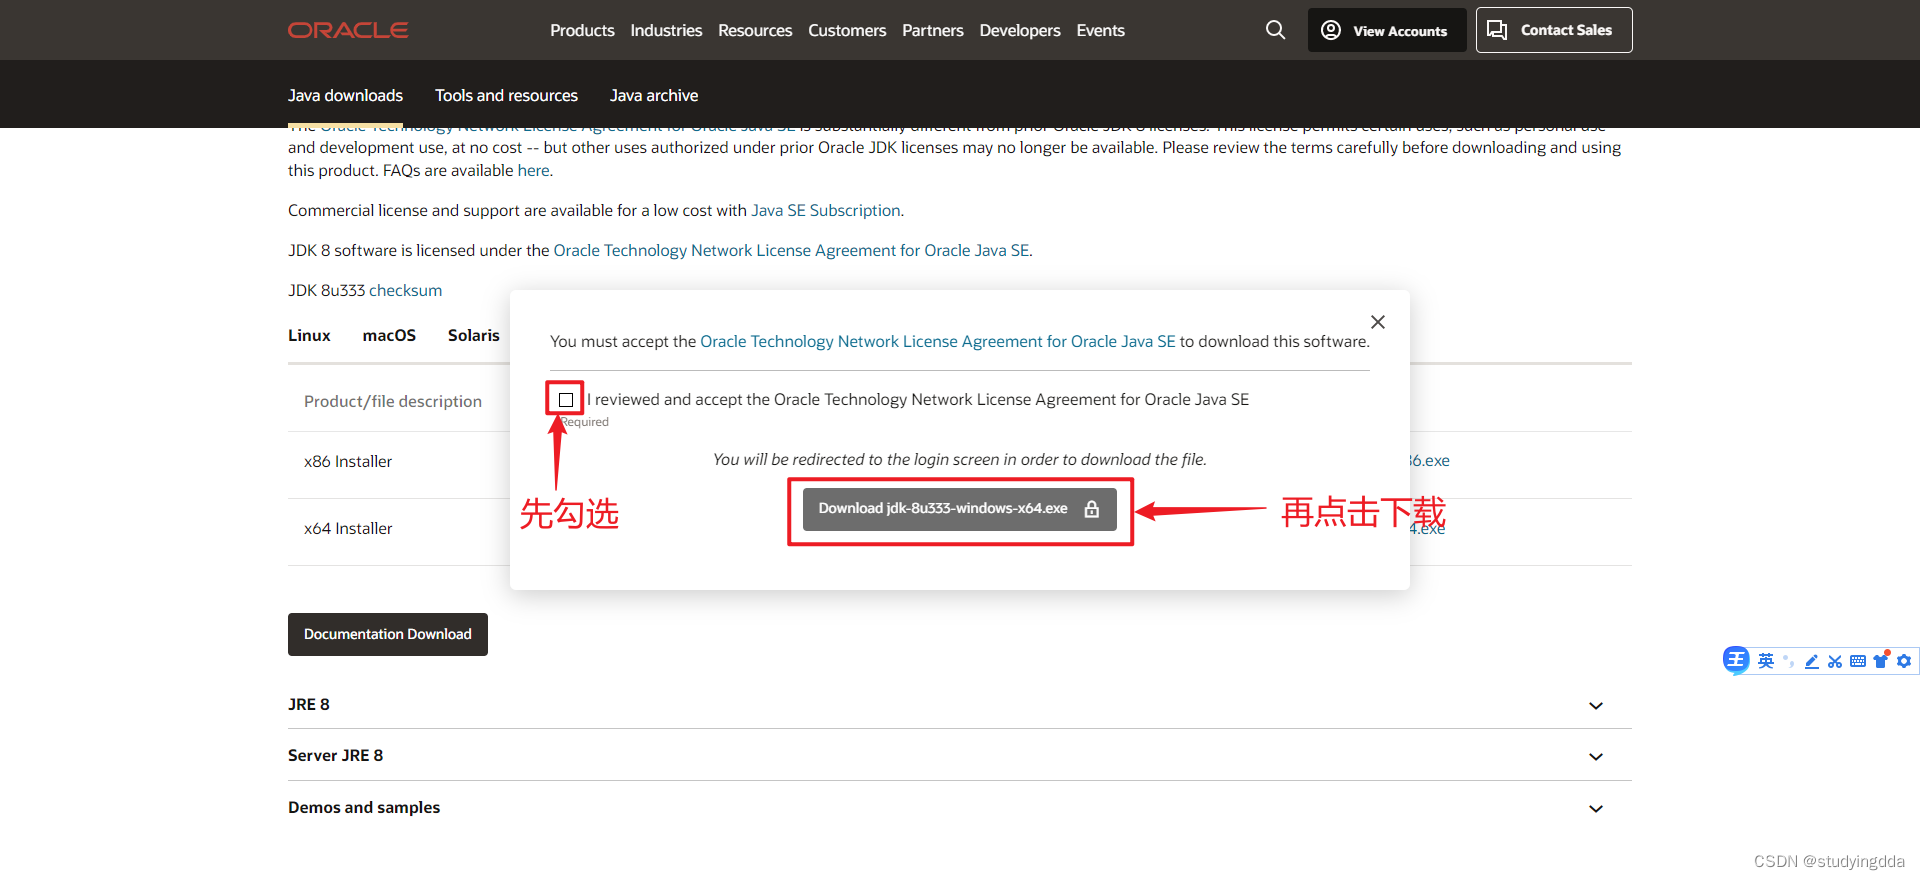
Task: Click Download jdk-8u333-windows-x64.exe button
Action: (x=960, y=509)
